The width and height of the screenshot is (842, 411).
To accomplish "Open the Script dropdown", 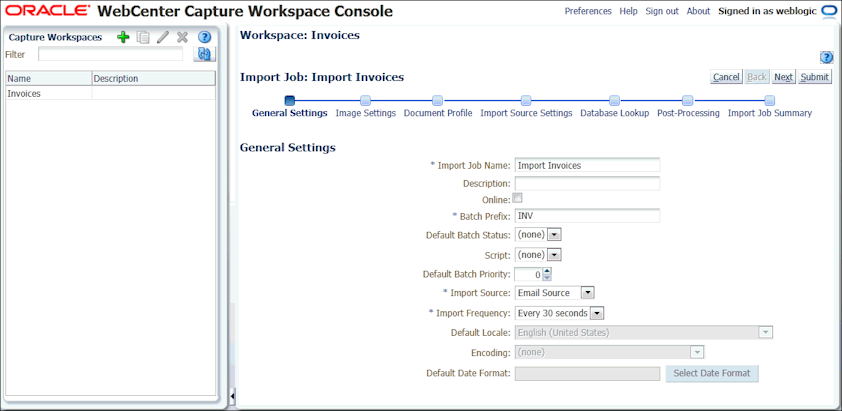I will point(556,254).
